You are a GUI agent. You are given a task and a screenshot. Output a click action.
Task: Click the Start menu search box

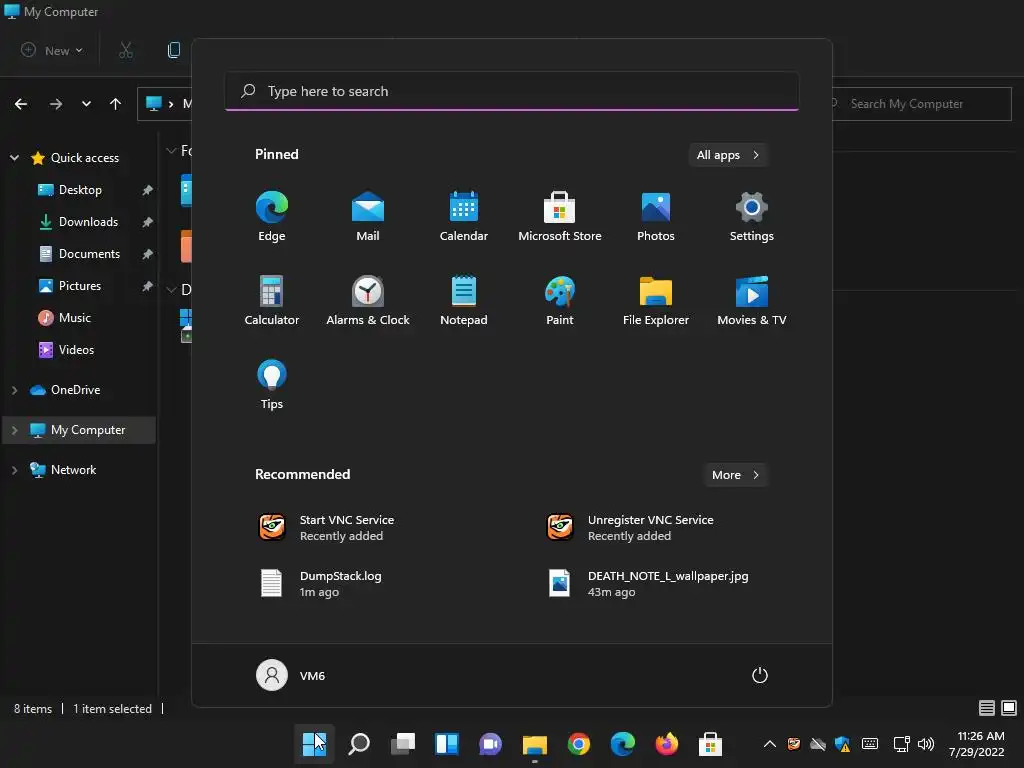(x=512, y=91)
